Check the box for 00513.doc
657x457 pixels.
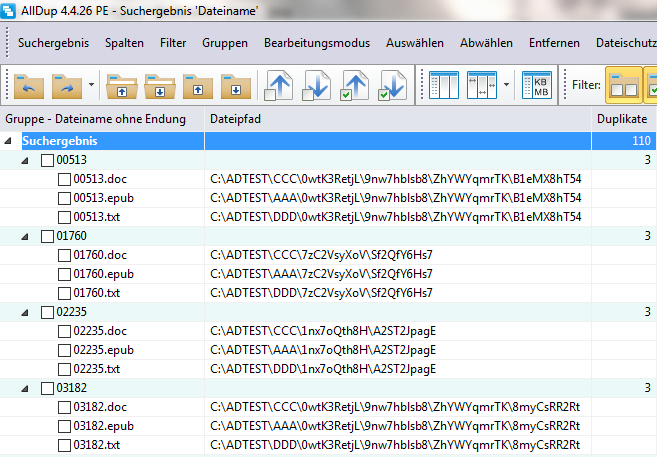[x=64, y=179]
